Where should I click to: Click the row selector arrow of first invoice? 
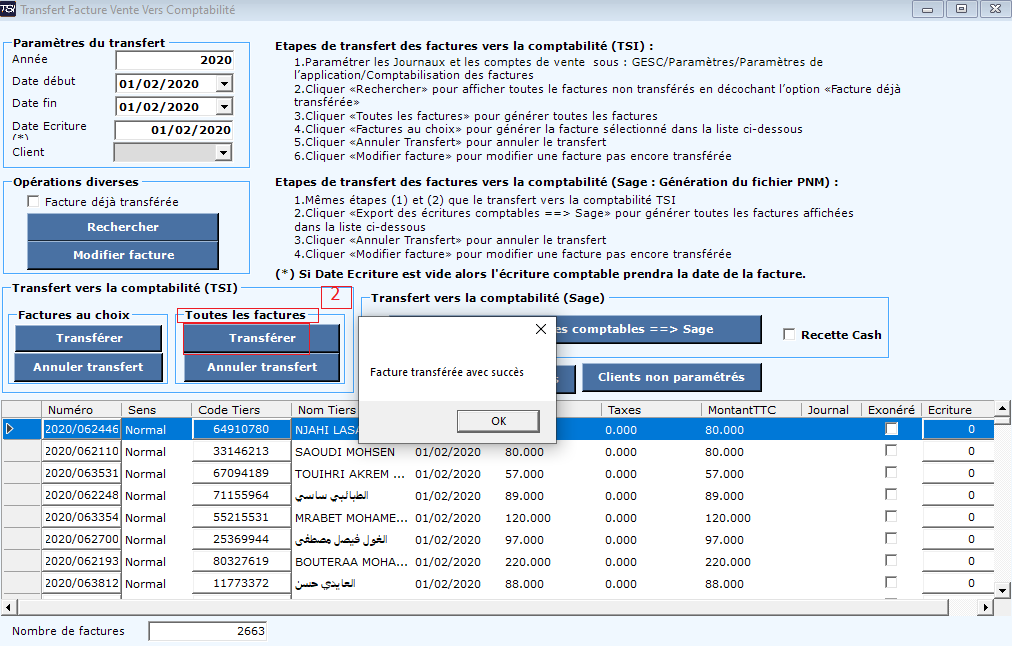click(11, 429)
